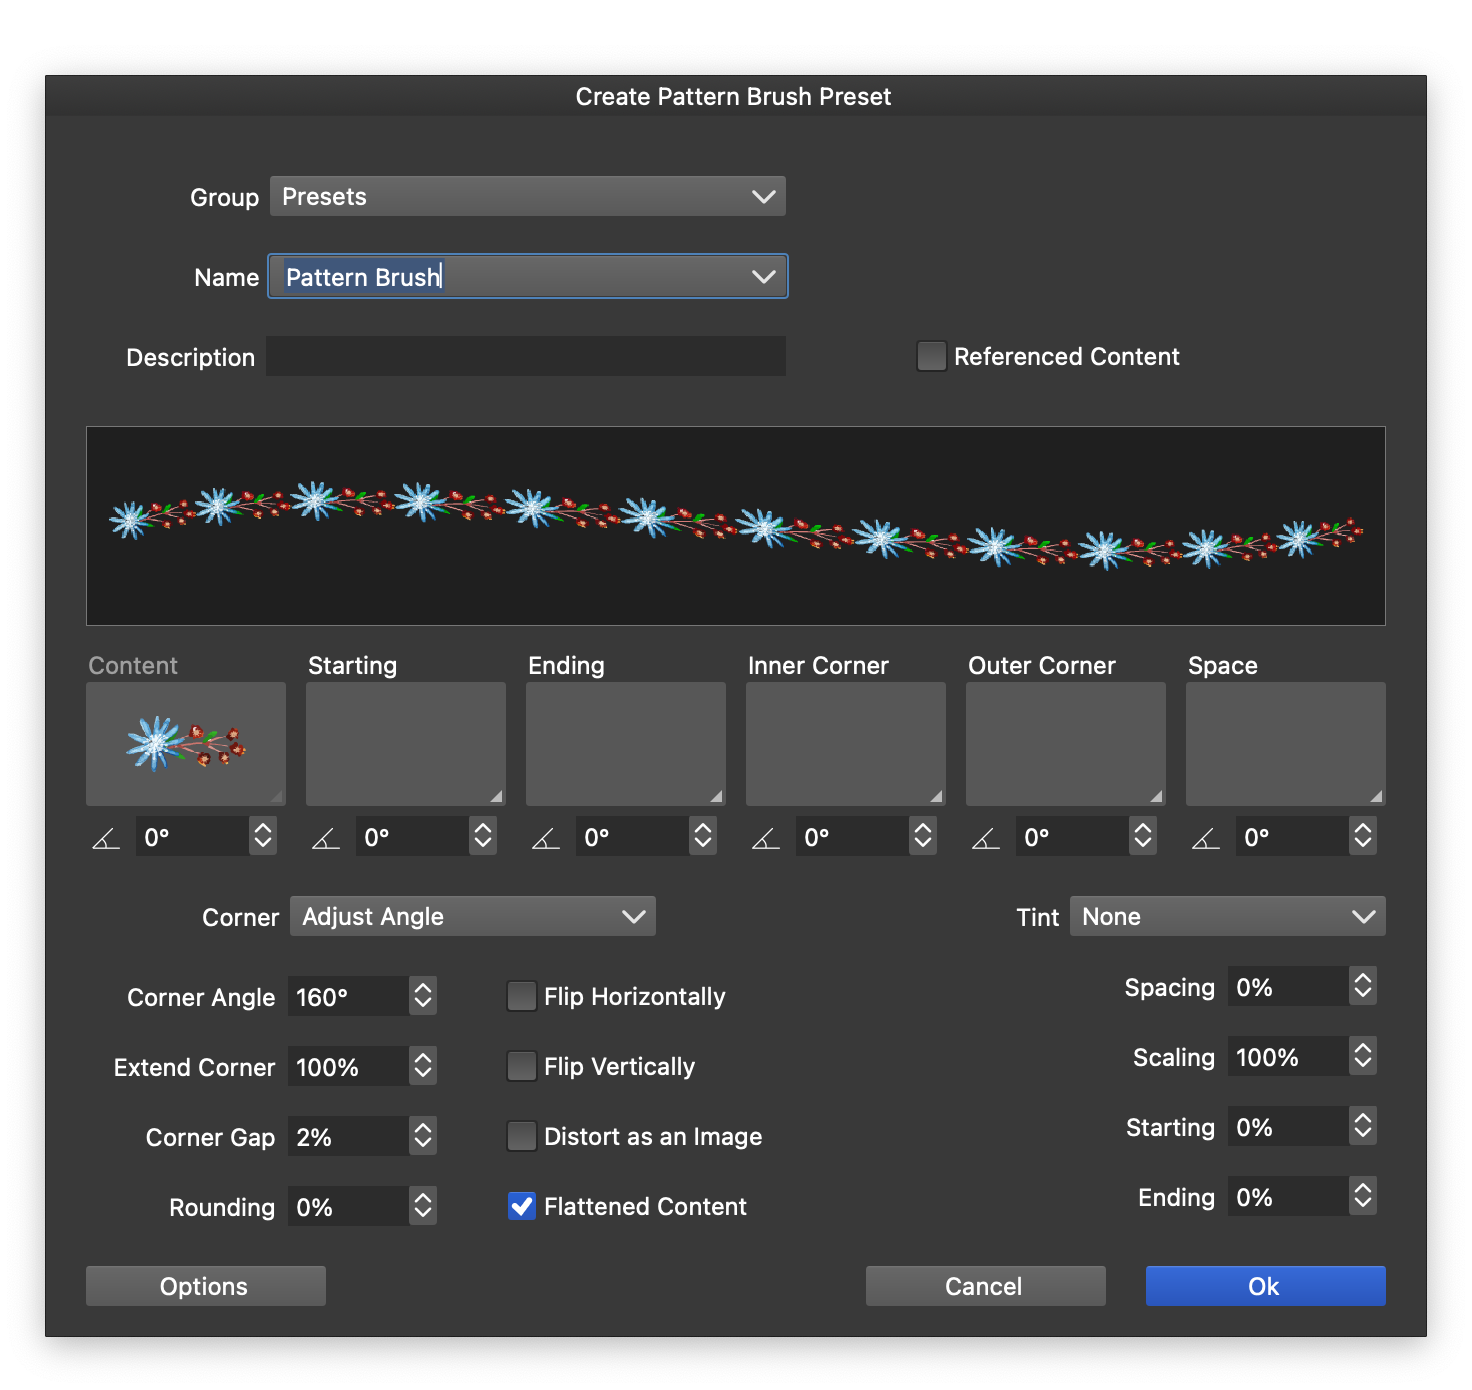Click the Content brush tile thumbnail
Viewport: 1472px width, 1390px height.
(x=186, y=744)
